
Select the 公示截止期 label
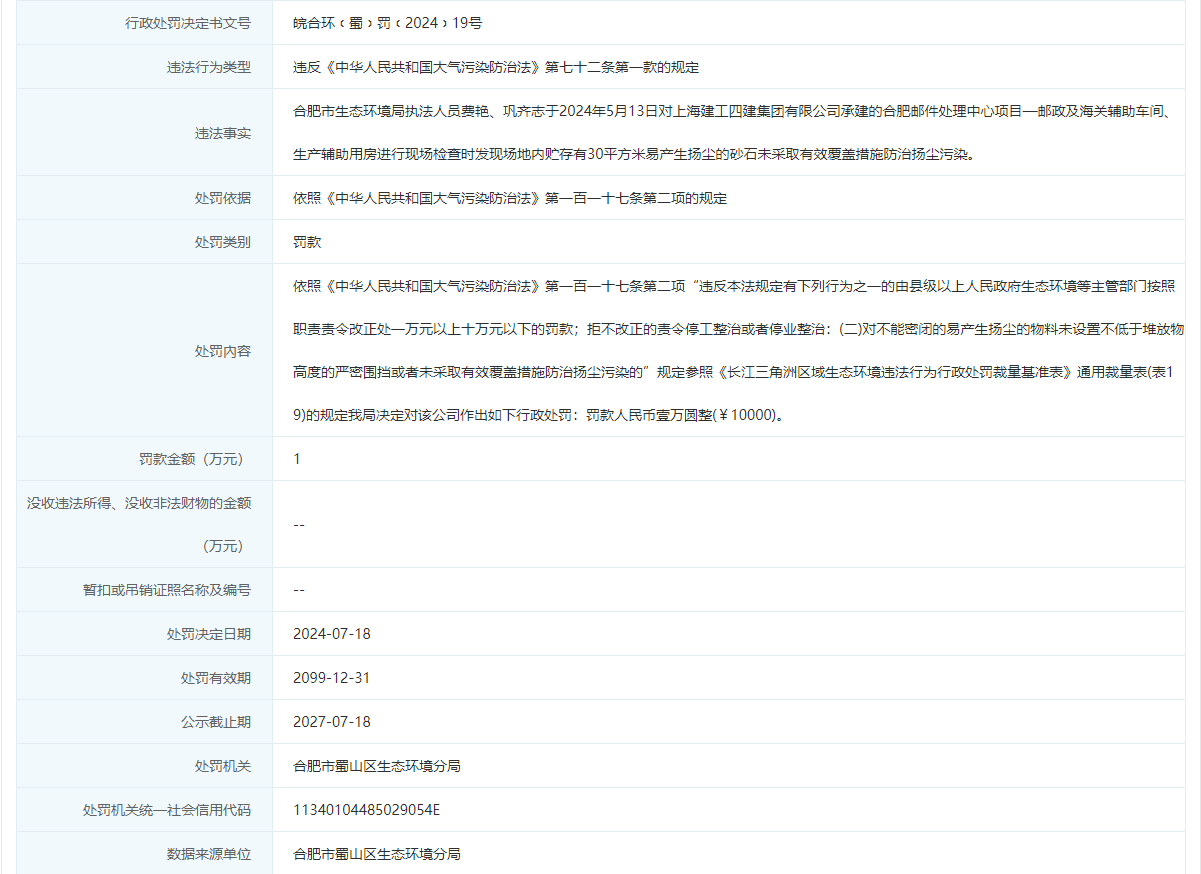coord(216,722)
